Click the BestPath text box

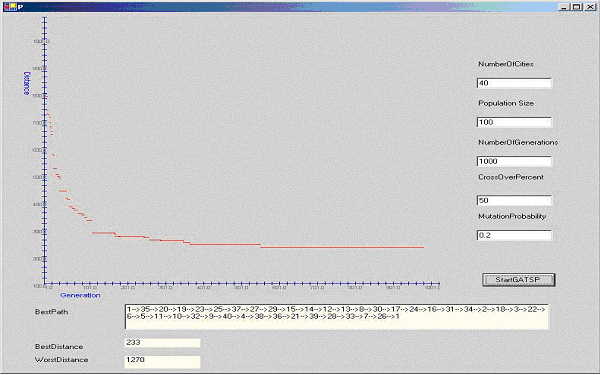(x=337, y=317)
